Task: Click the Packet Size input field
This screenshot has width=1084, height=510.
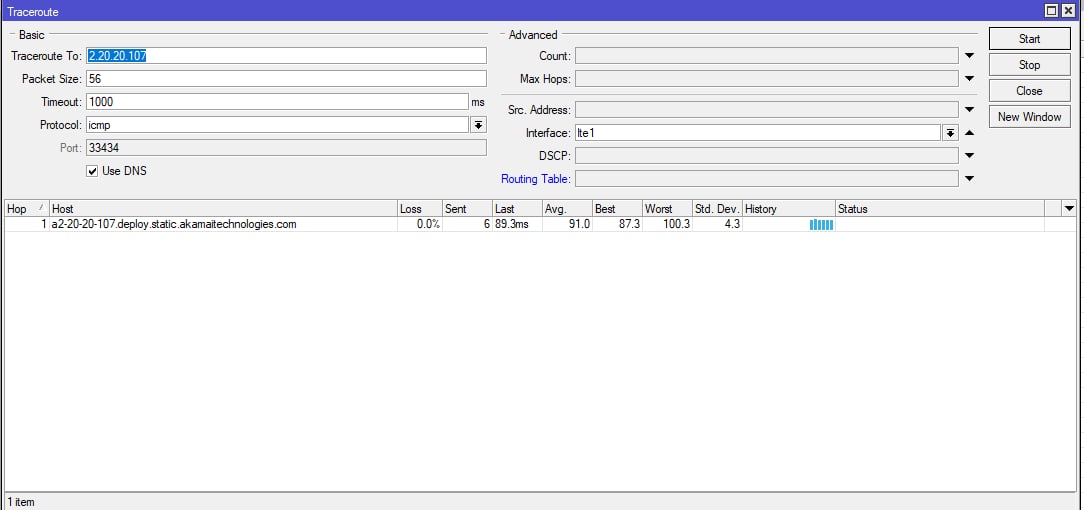Action: pyautogui.click(x=286, y=79)
